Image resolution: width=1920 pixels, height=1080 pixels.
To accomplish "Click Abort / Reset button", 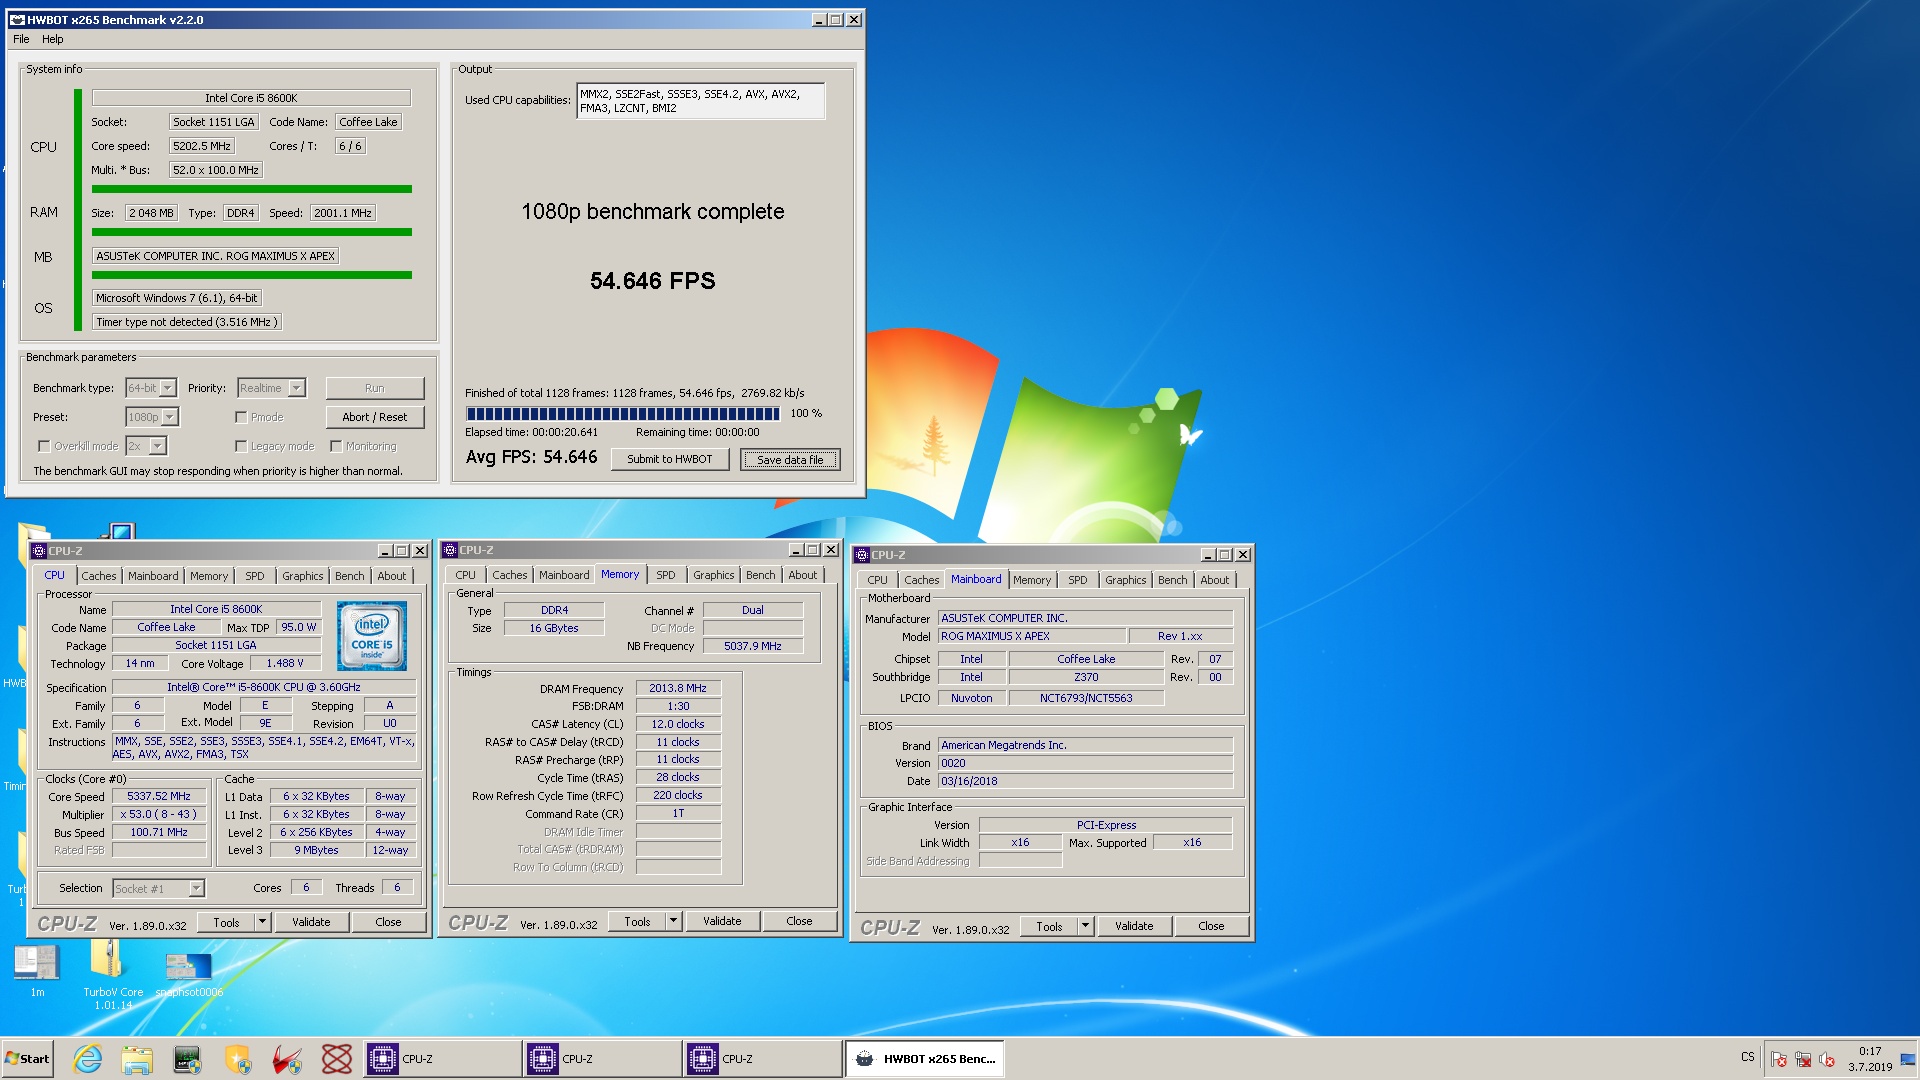I will tap(375, 417).
